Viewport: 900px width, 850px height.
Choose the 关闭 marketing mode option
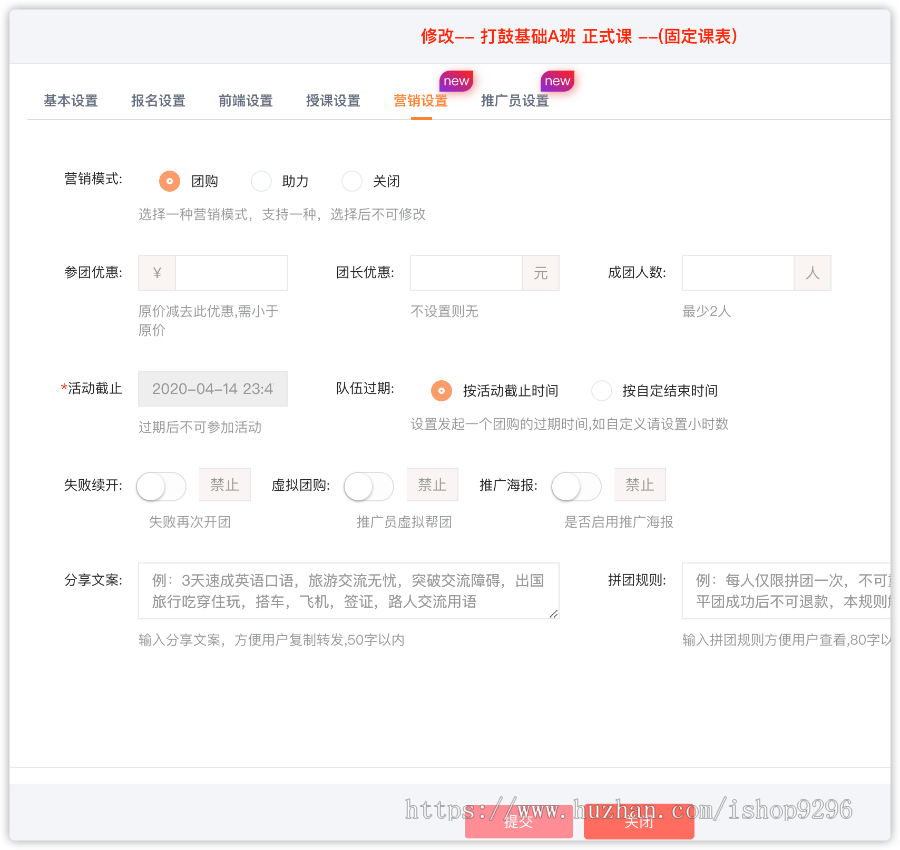[x=351, y=181]
